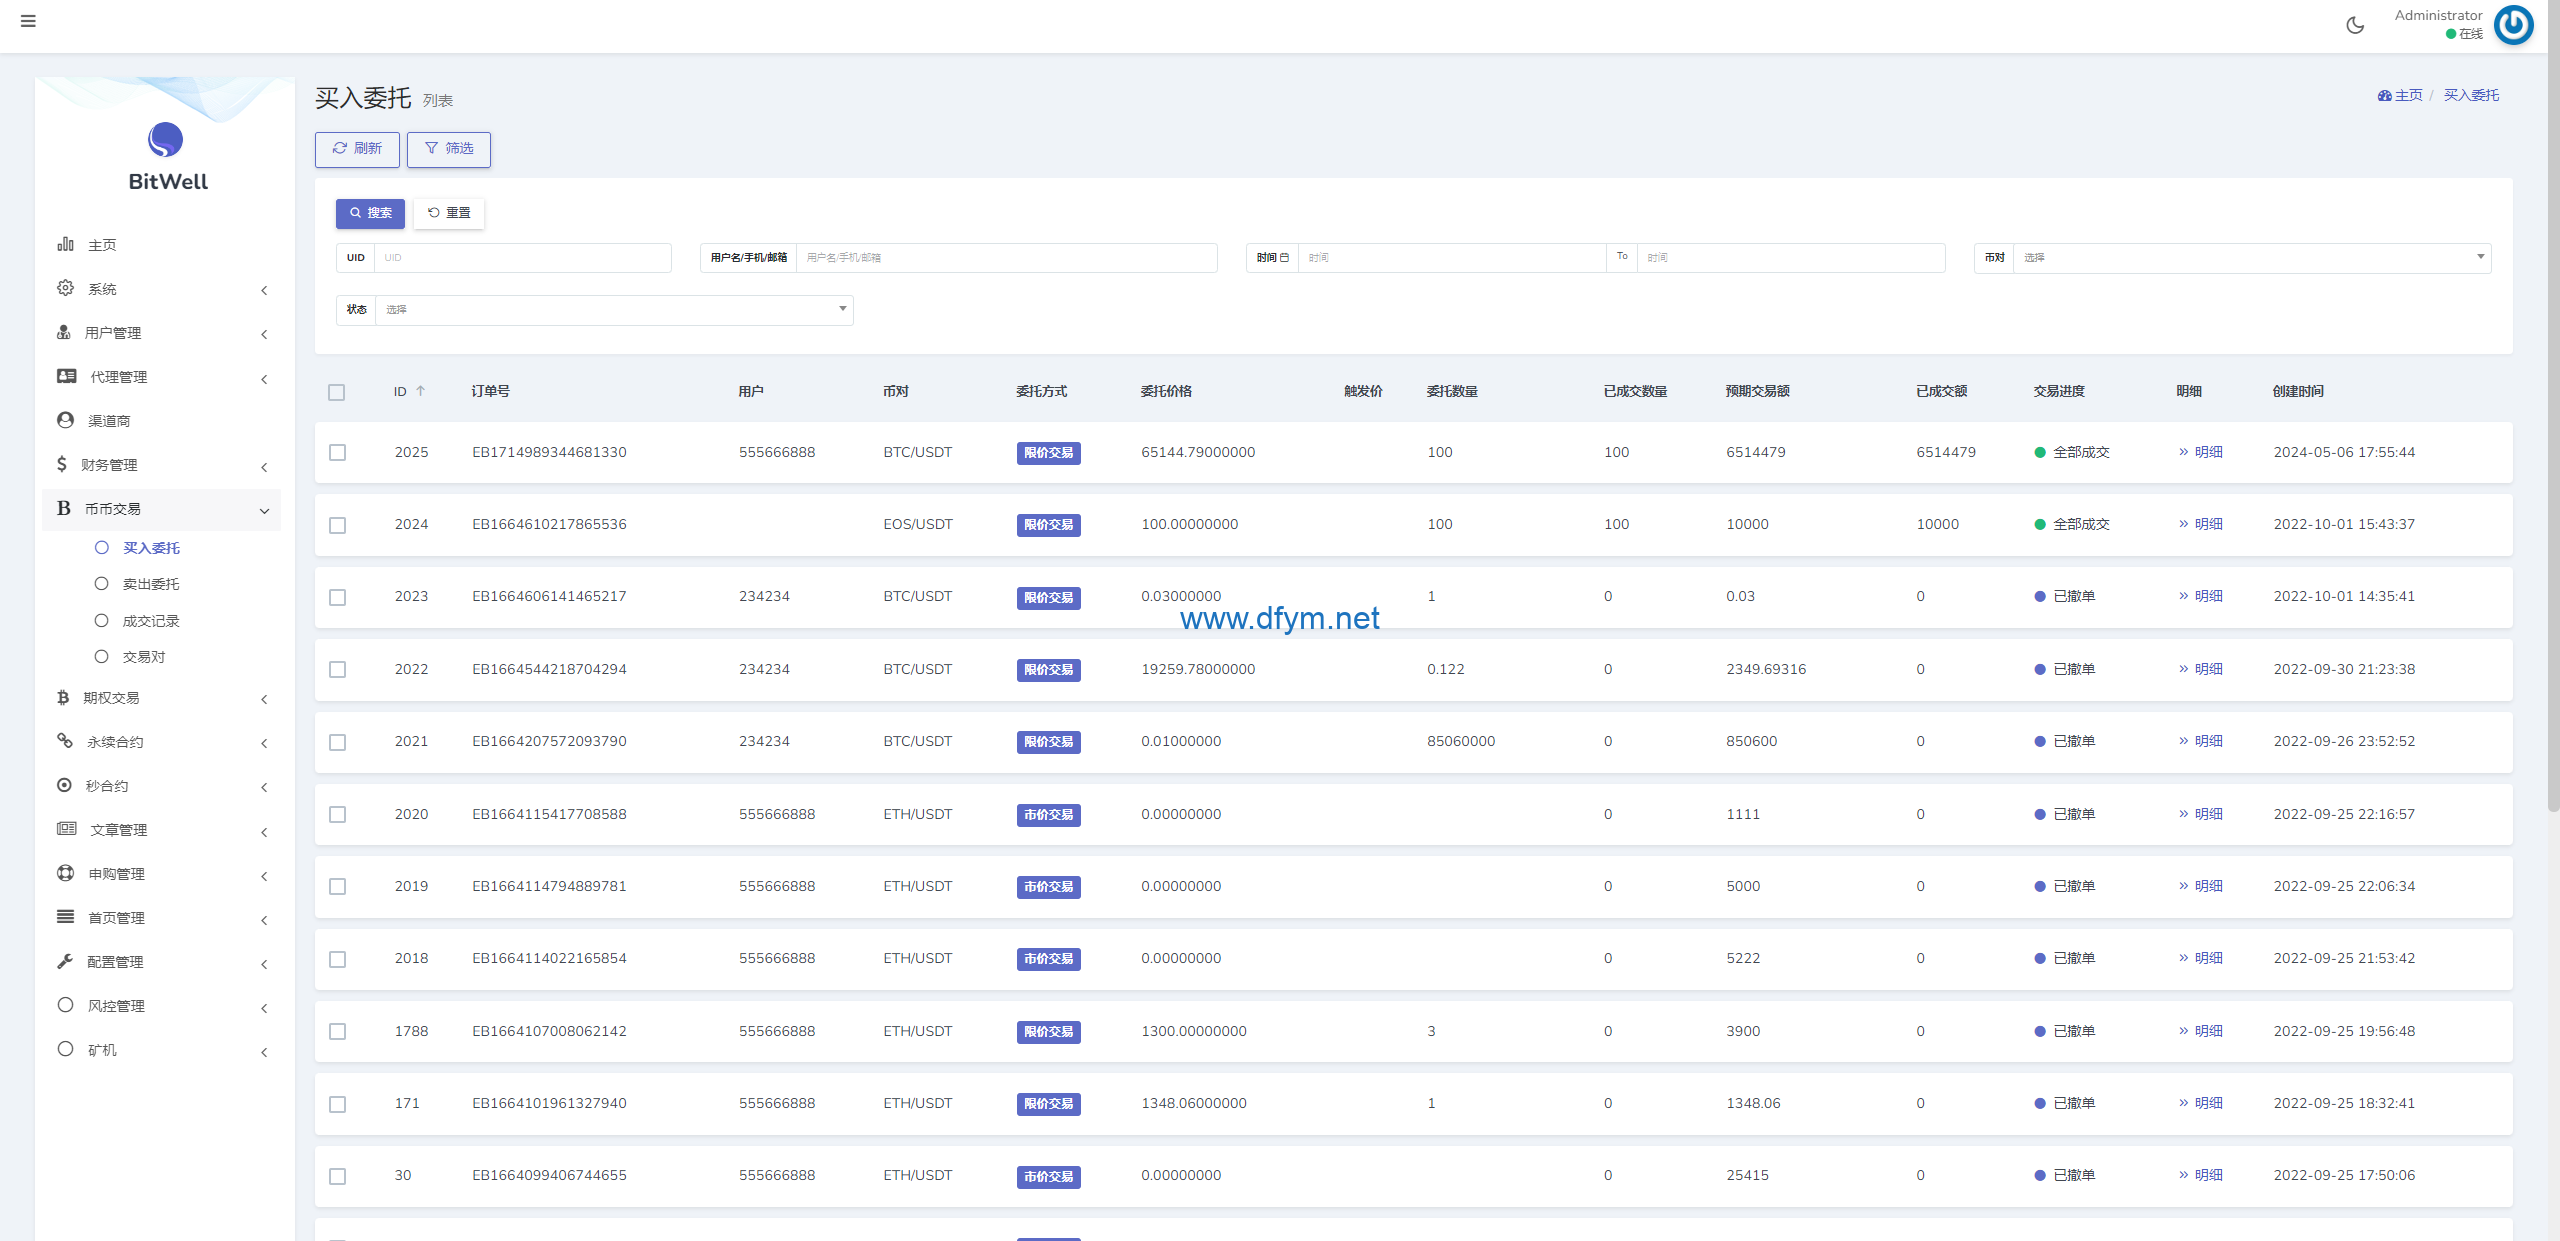Click breadcrumb link 买入委托

tap(2471, 95)
